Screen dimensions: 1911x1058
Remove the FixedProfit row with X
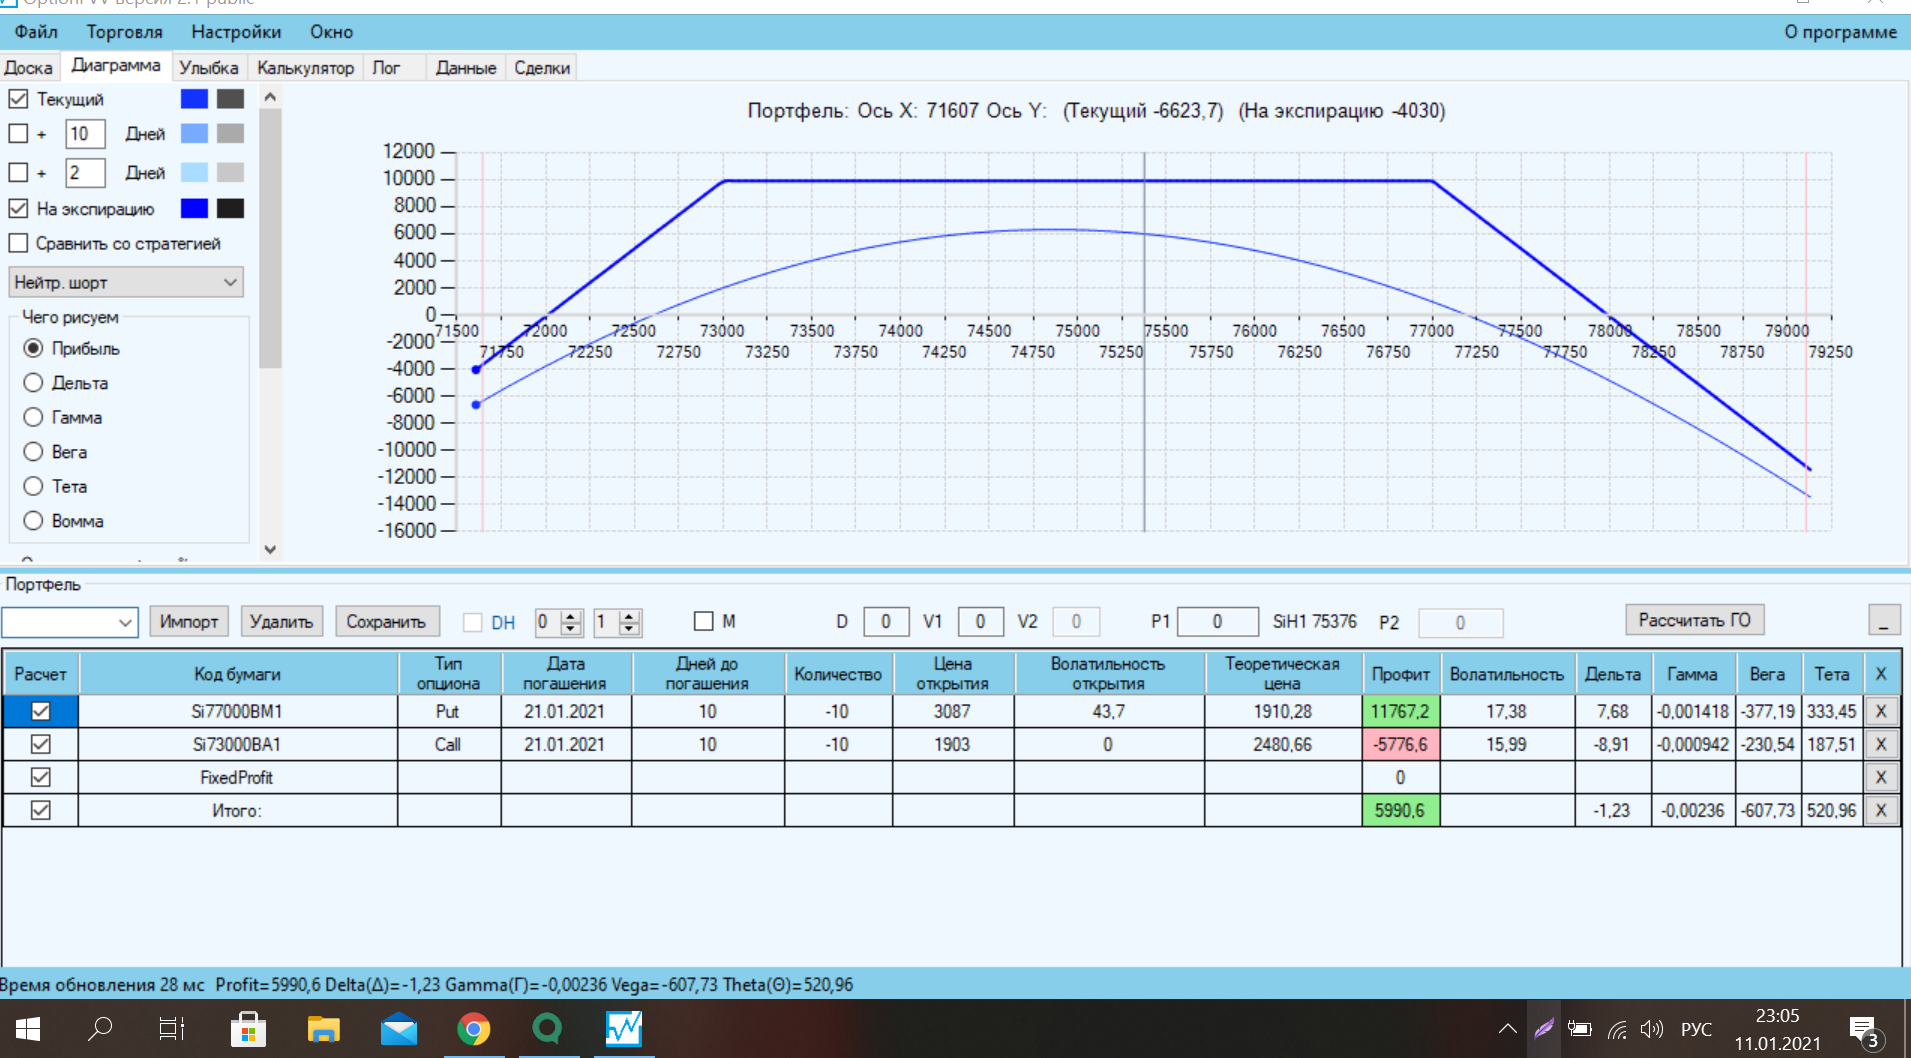click(1881, 777)
